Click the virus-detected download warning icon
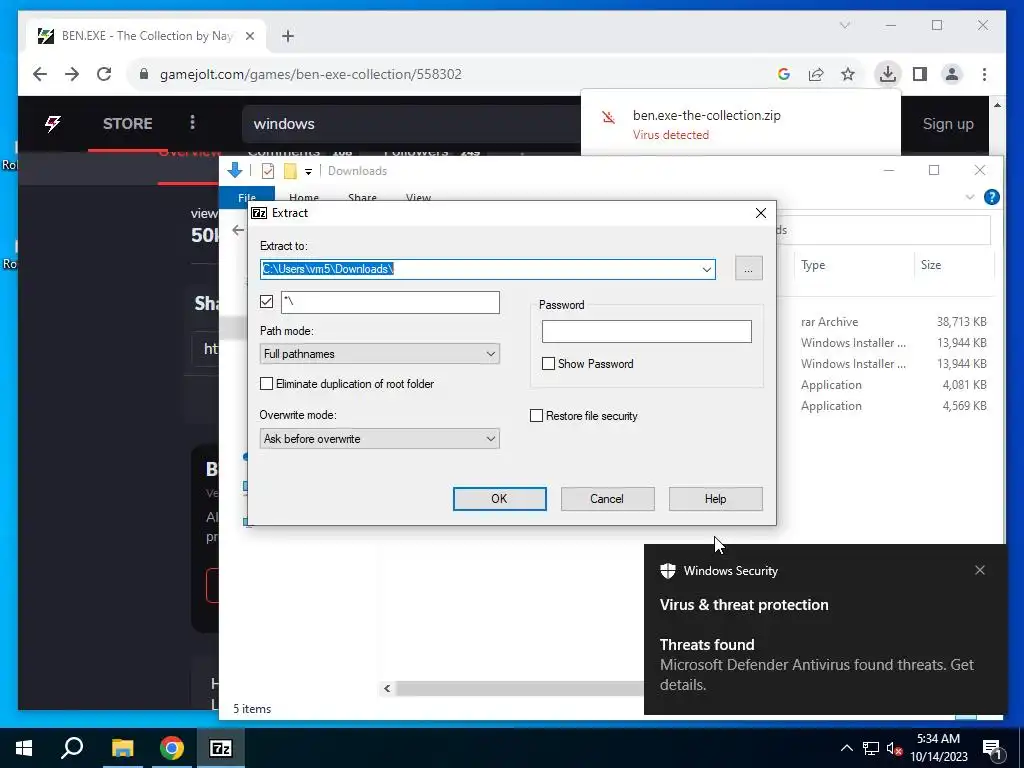 (609, 118)
